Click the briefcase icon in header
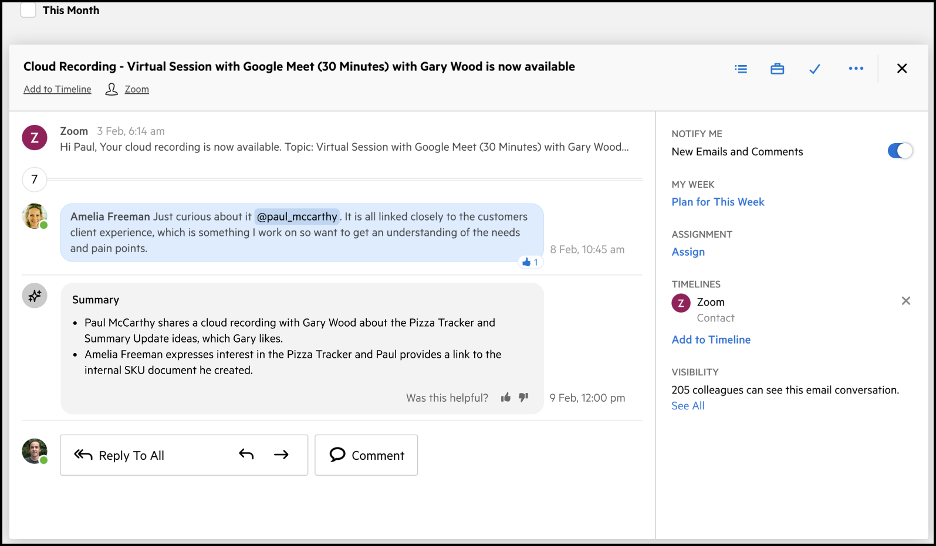936x546 pixels. click(777, 69)
